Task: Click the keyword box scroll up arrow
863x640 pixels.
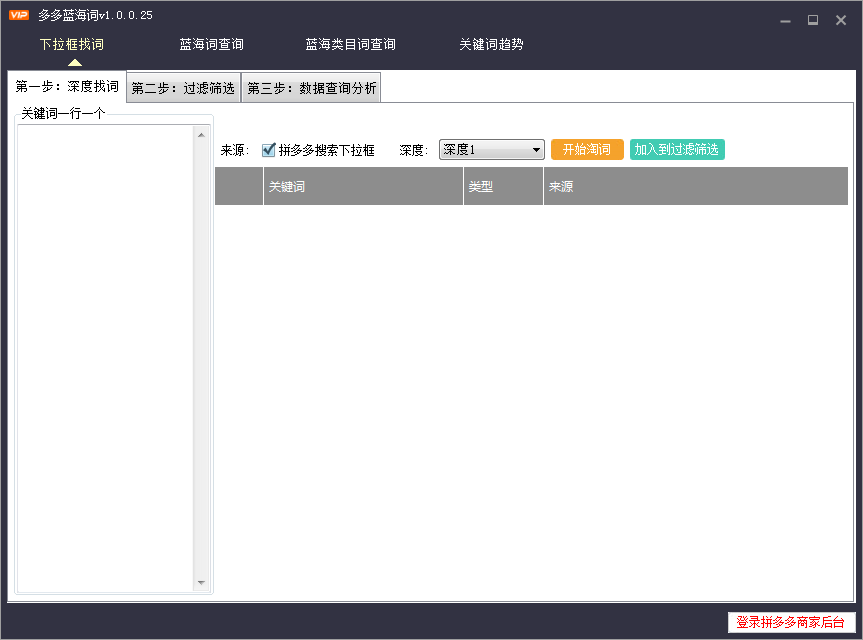Action: click(201, 135)
